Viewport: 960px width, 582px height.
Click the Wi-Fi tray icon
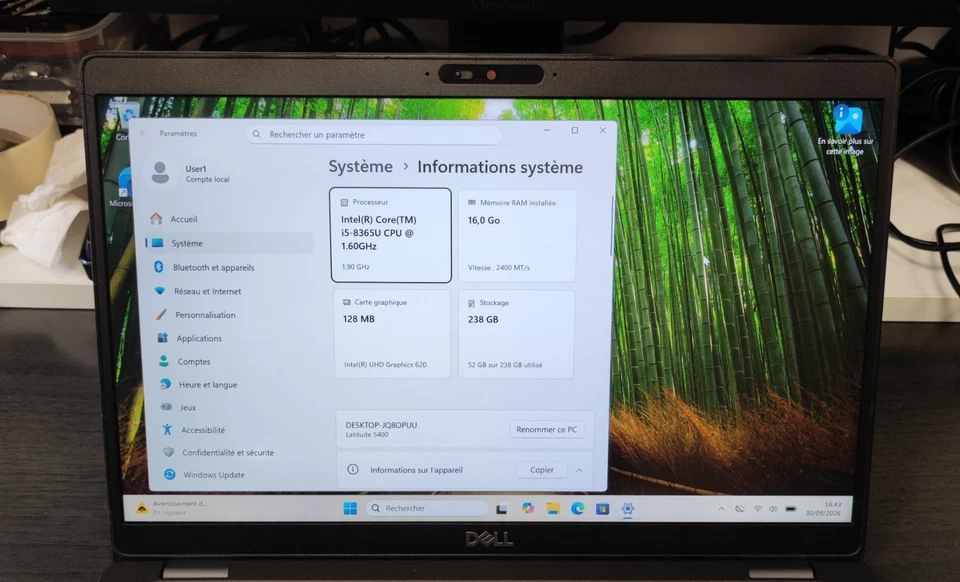click(757, 509)
